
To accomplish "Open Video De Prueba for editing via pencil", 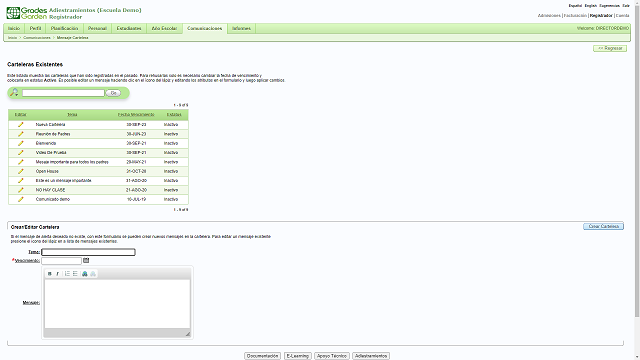I will tap(20, 153).
